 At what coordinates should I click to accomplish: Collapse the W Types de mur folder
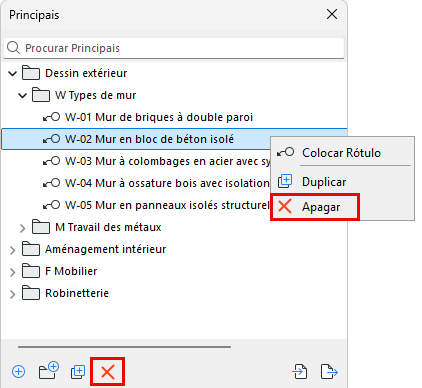click(22, 96)
